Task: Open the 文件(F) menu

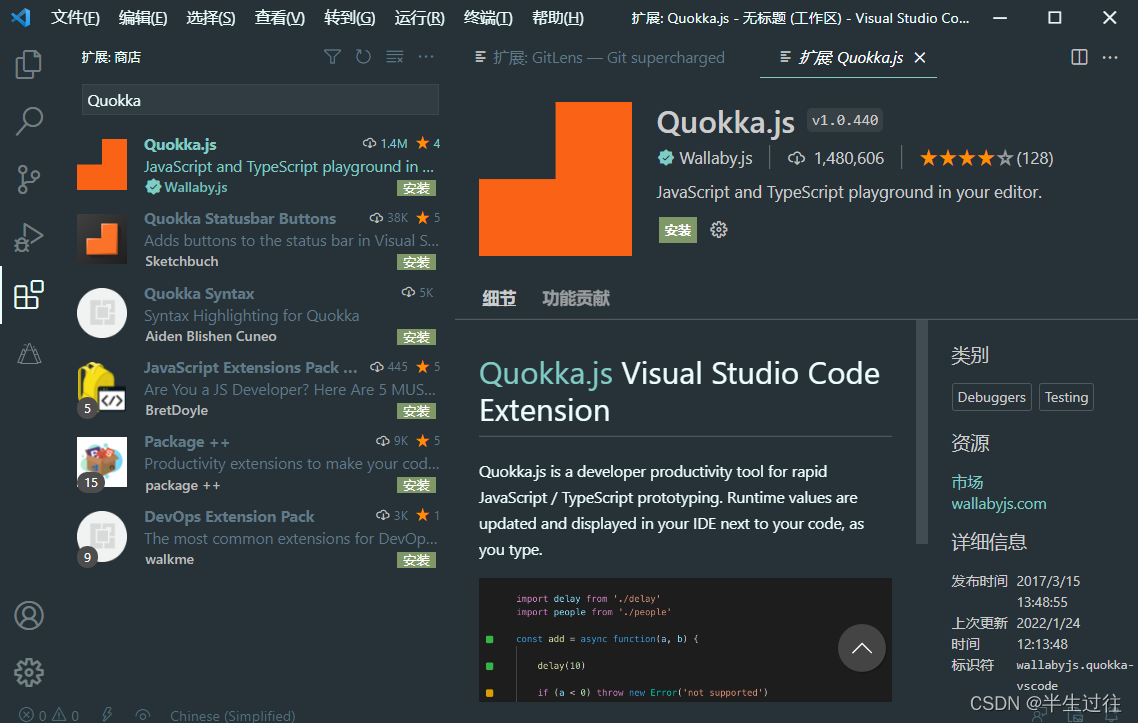Action: pos(75,17)
